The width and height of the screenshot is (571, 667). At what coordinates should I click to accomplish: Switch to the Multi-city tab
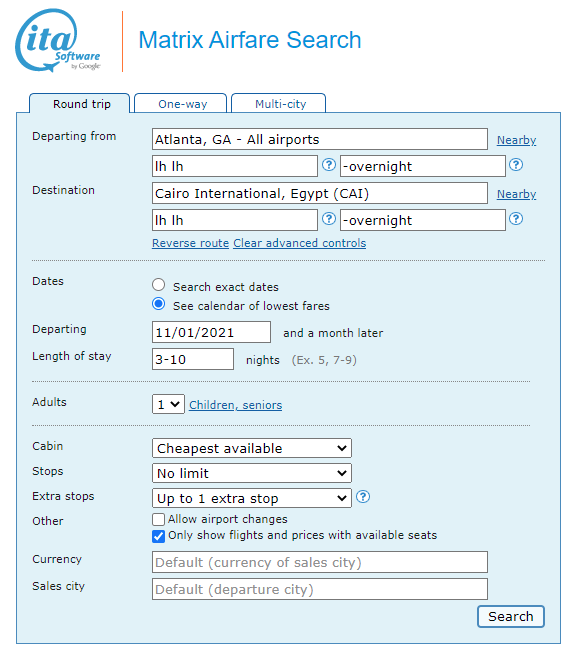tap(279, 103)
